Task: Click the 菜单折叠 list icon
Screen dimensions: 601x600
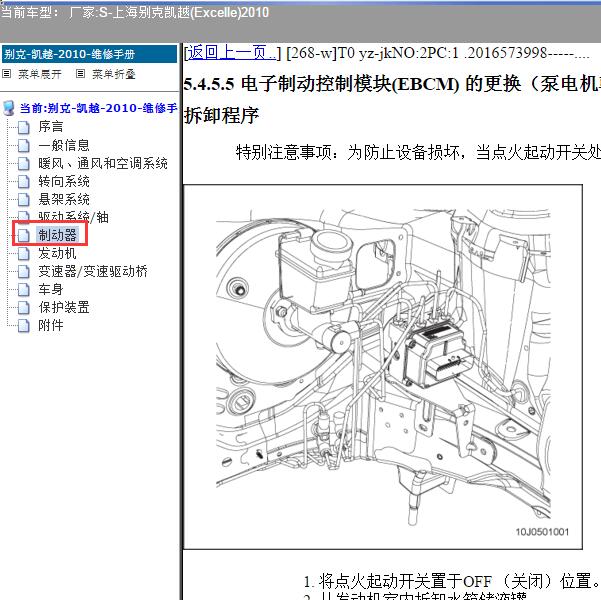Action: [80, 74]
